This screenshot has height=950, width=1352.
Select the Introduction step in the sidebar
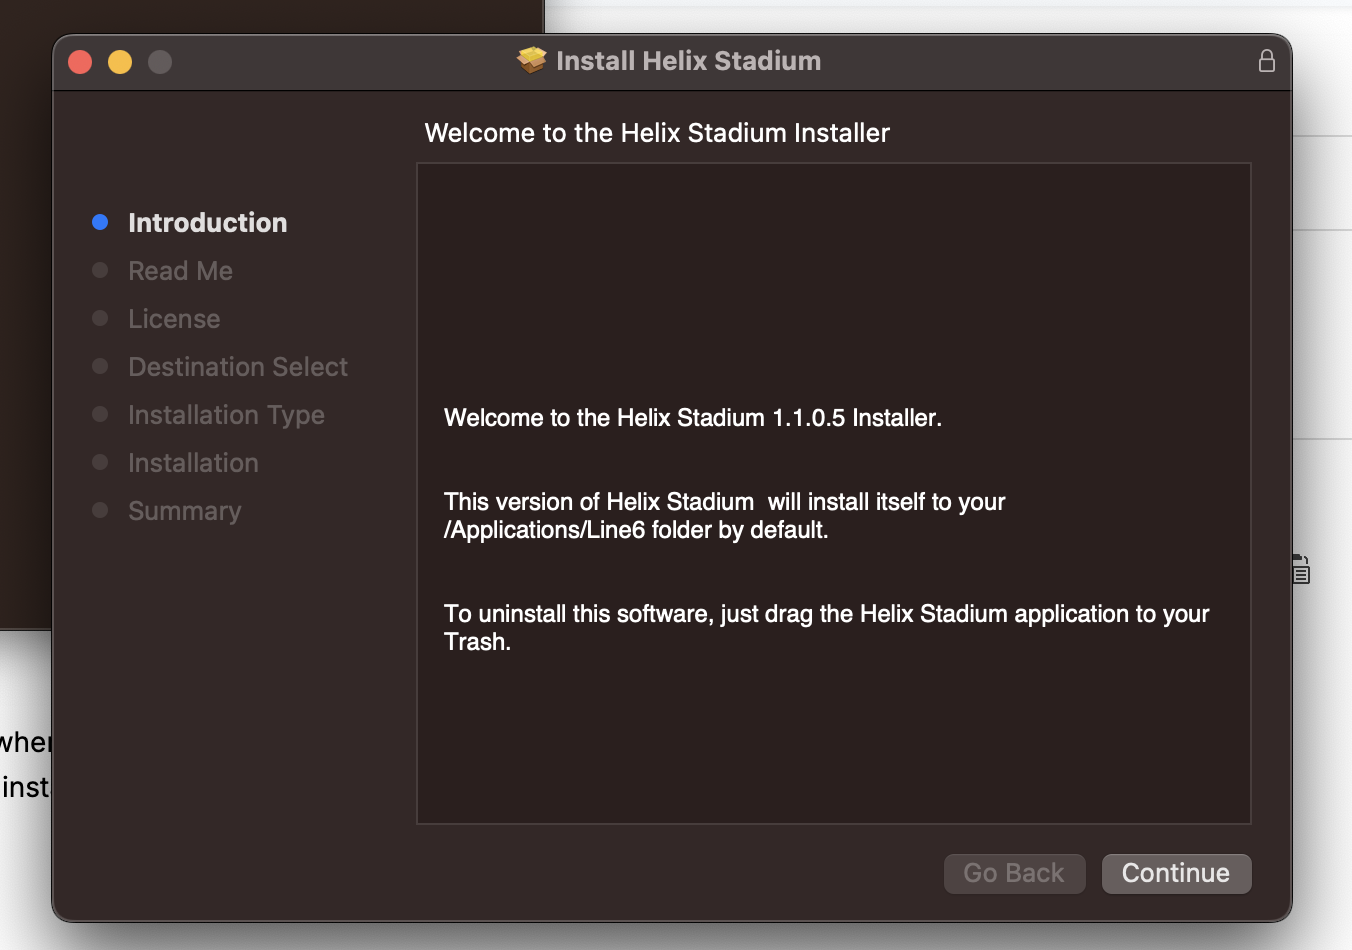[x=207, y=222]
